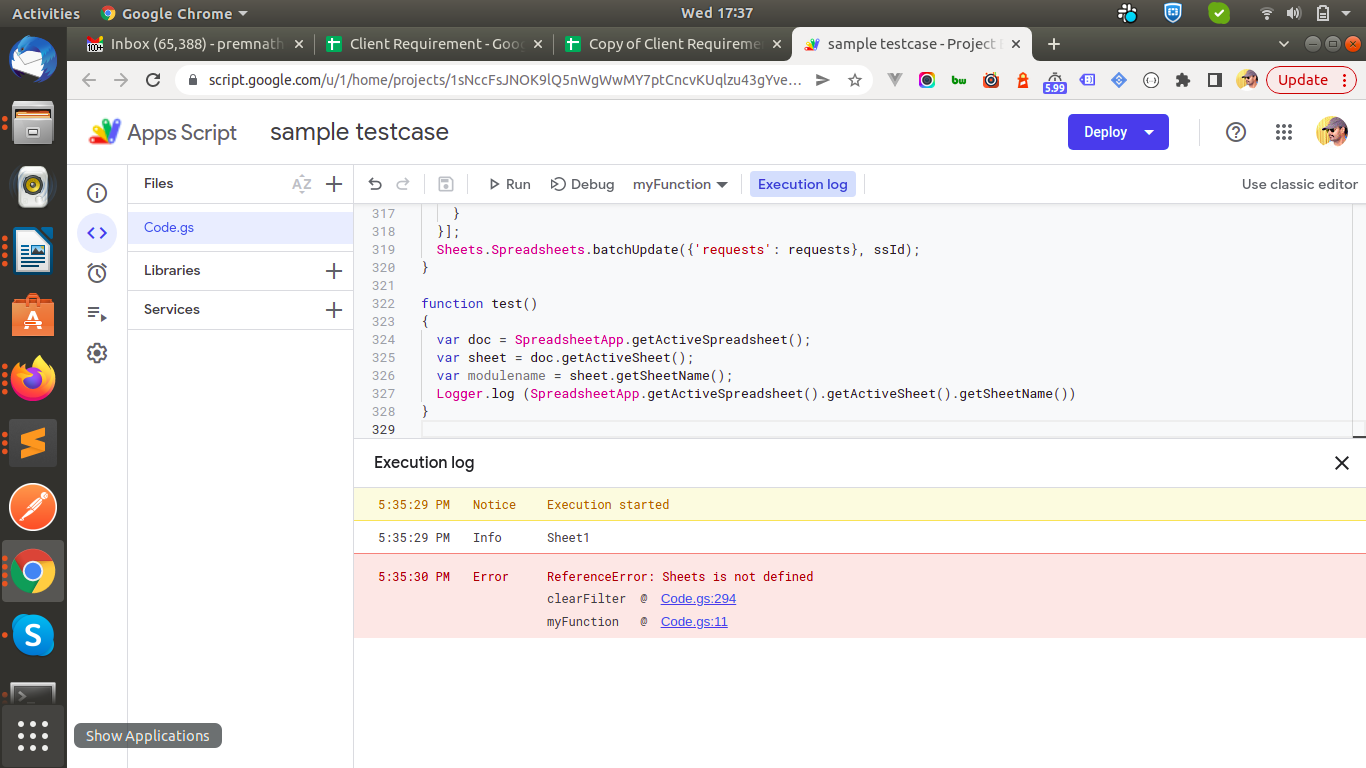
Task: Click line 327 Logger.log statement
Action: click(755, 394)
